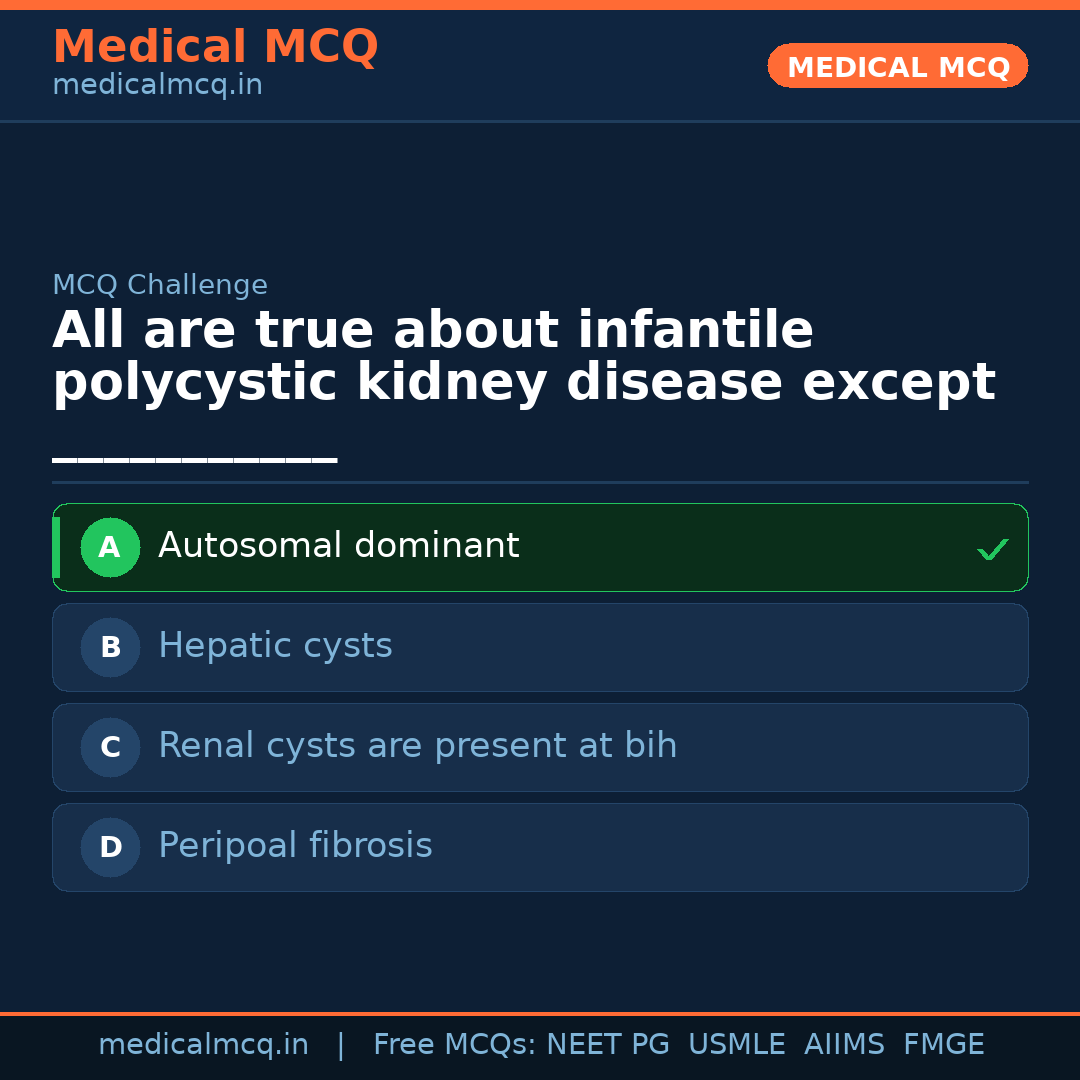The height and width of the screenshot is (1080, 1080).
Task: Choose the 'Hepatic cysts' option
Action: point(275,646)
